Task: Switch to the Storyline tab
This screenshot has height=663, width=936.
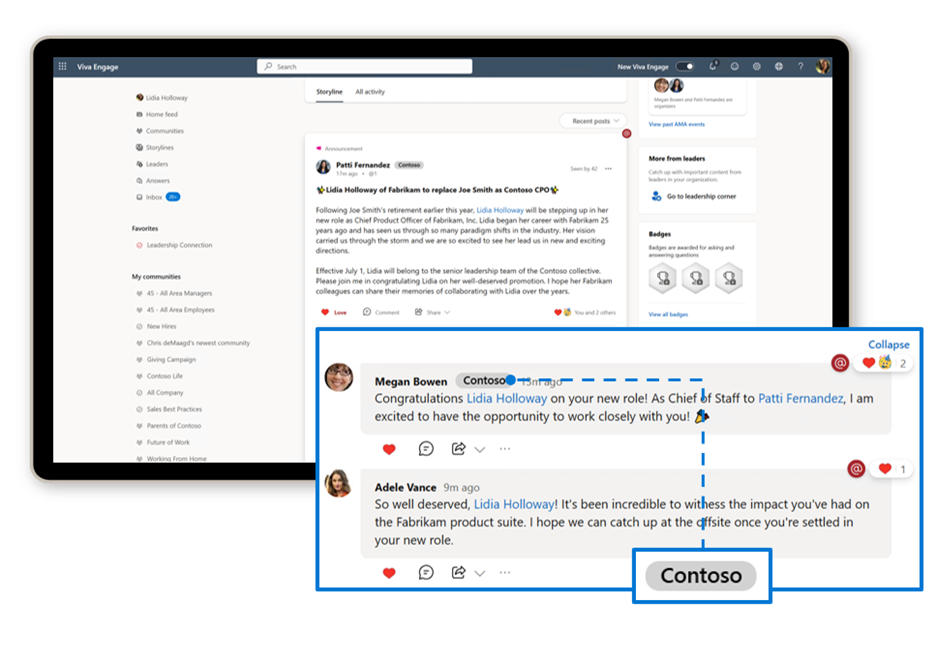Action: [x=330, y=92]
